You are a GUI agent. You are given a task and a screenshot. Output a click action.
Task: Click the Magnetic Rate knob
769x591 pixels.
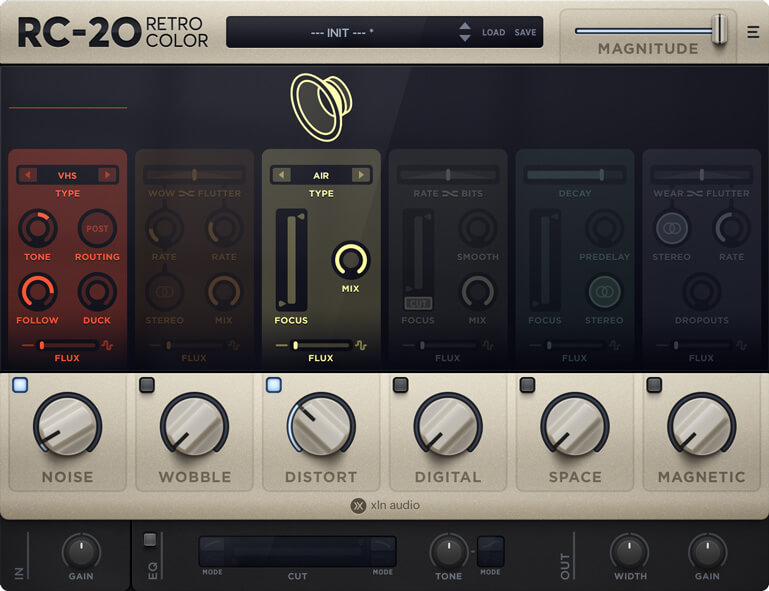pyautogui.click(x=731, y=229)
